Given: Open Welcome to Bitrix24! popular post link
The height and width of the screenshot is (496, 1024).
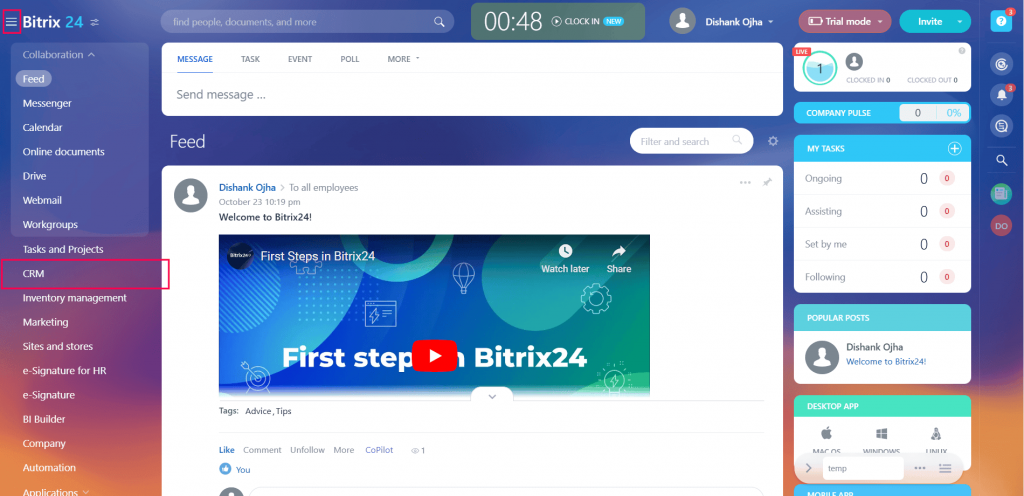Looking at the screenshot, I should (x=886, y=361).
